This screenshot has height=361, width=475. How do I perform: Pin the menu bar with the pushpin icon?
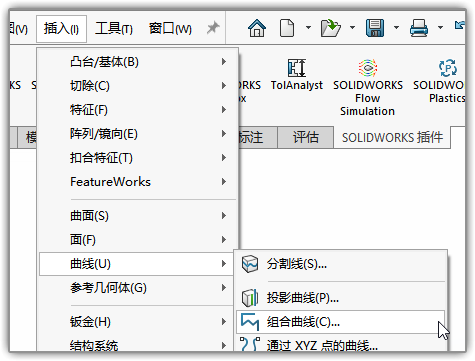213,28
